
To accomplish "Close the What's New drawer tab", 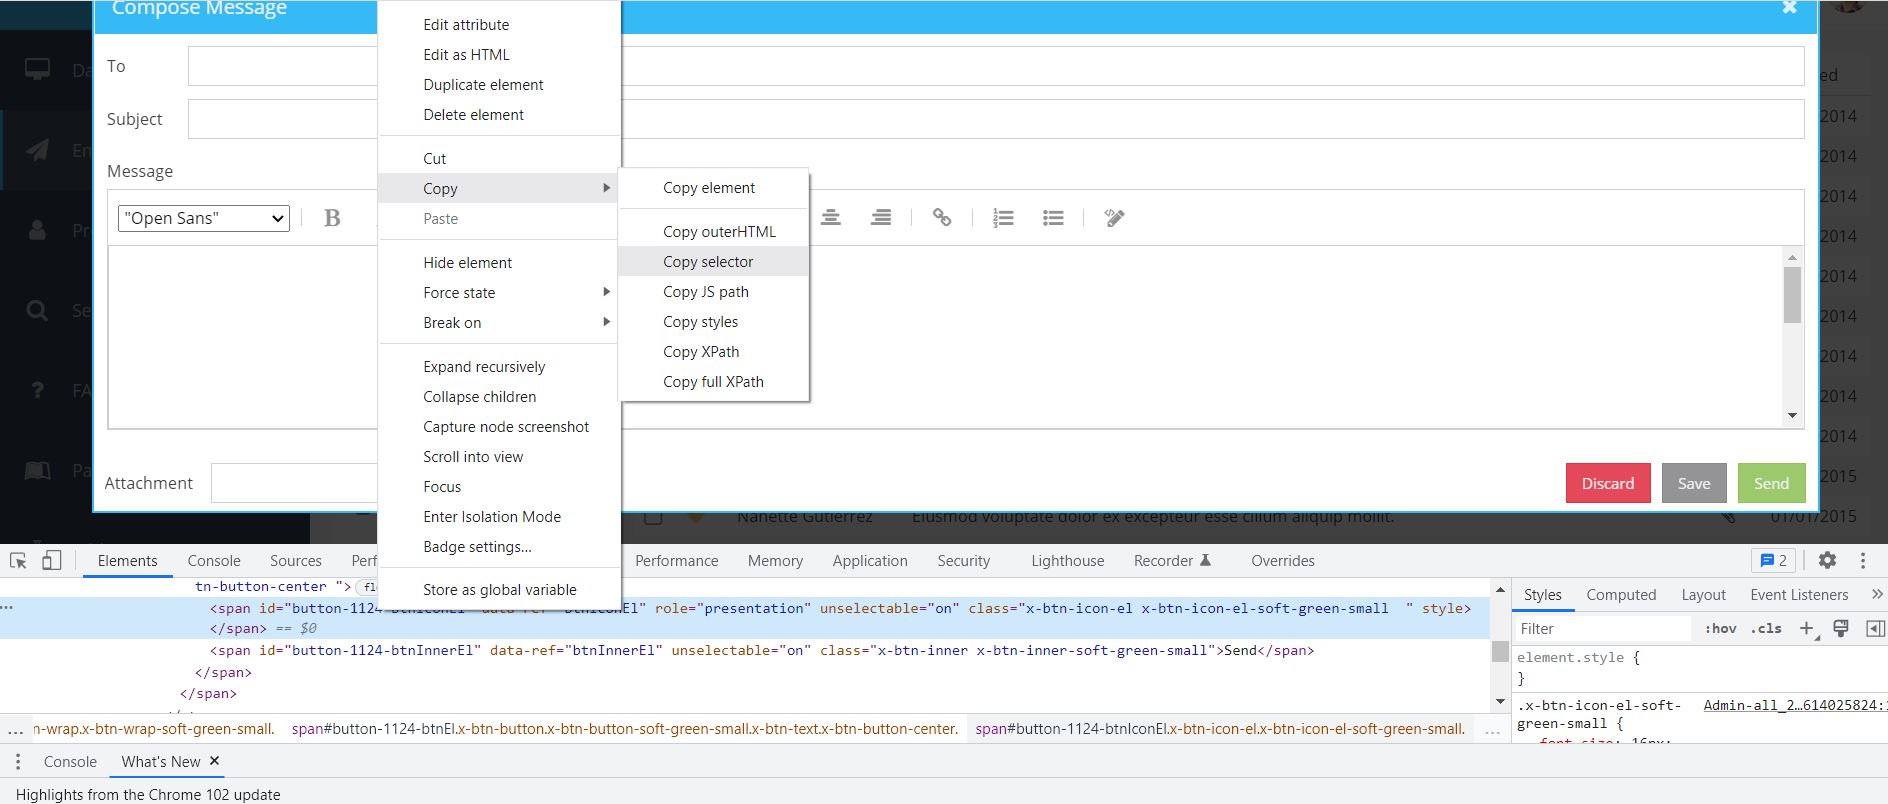I will (x=214, y=761).
